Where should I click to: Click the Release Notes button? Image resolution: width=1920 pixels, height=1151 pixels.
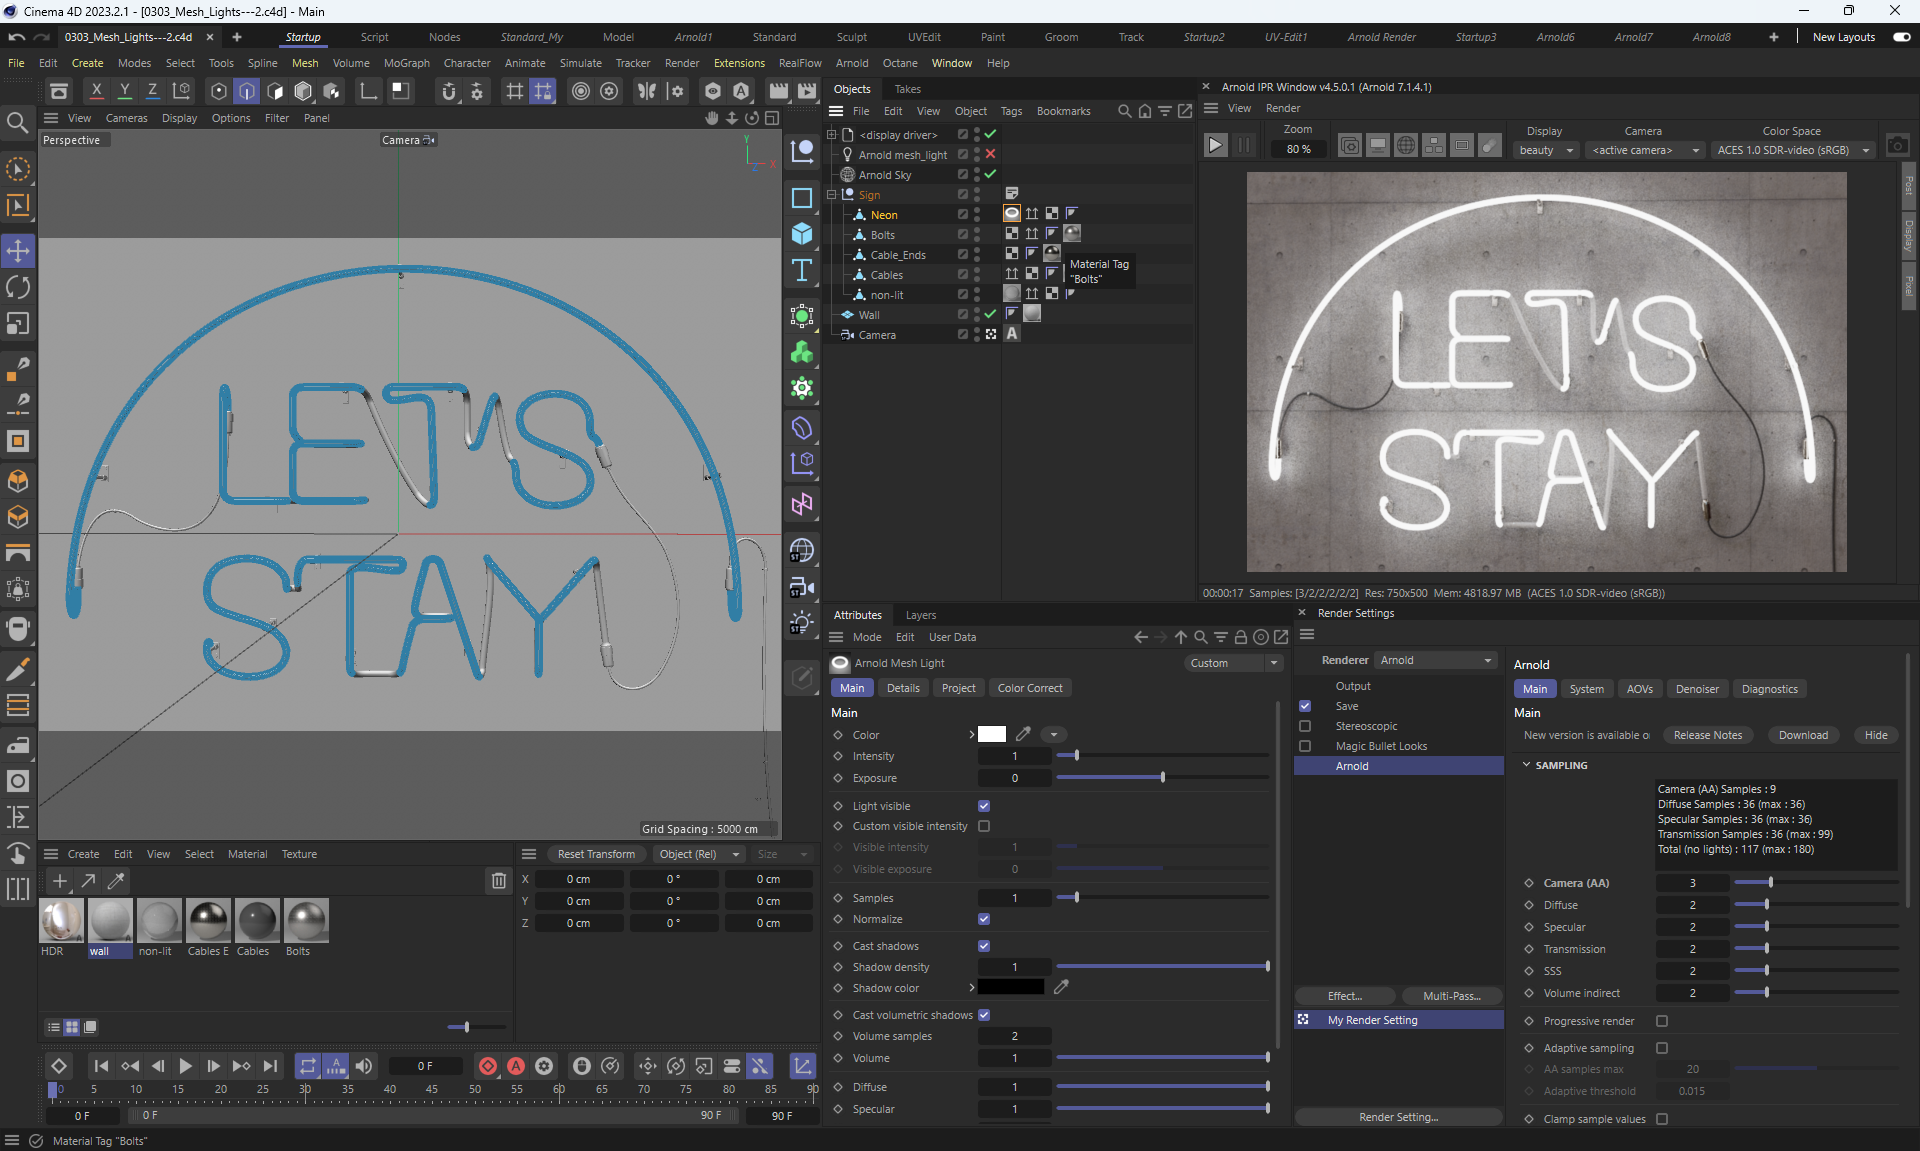coord(1707,735)
